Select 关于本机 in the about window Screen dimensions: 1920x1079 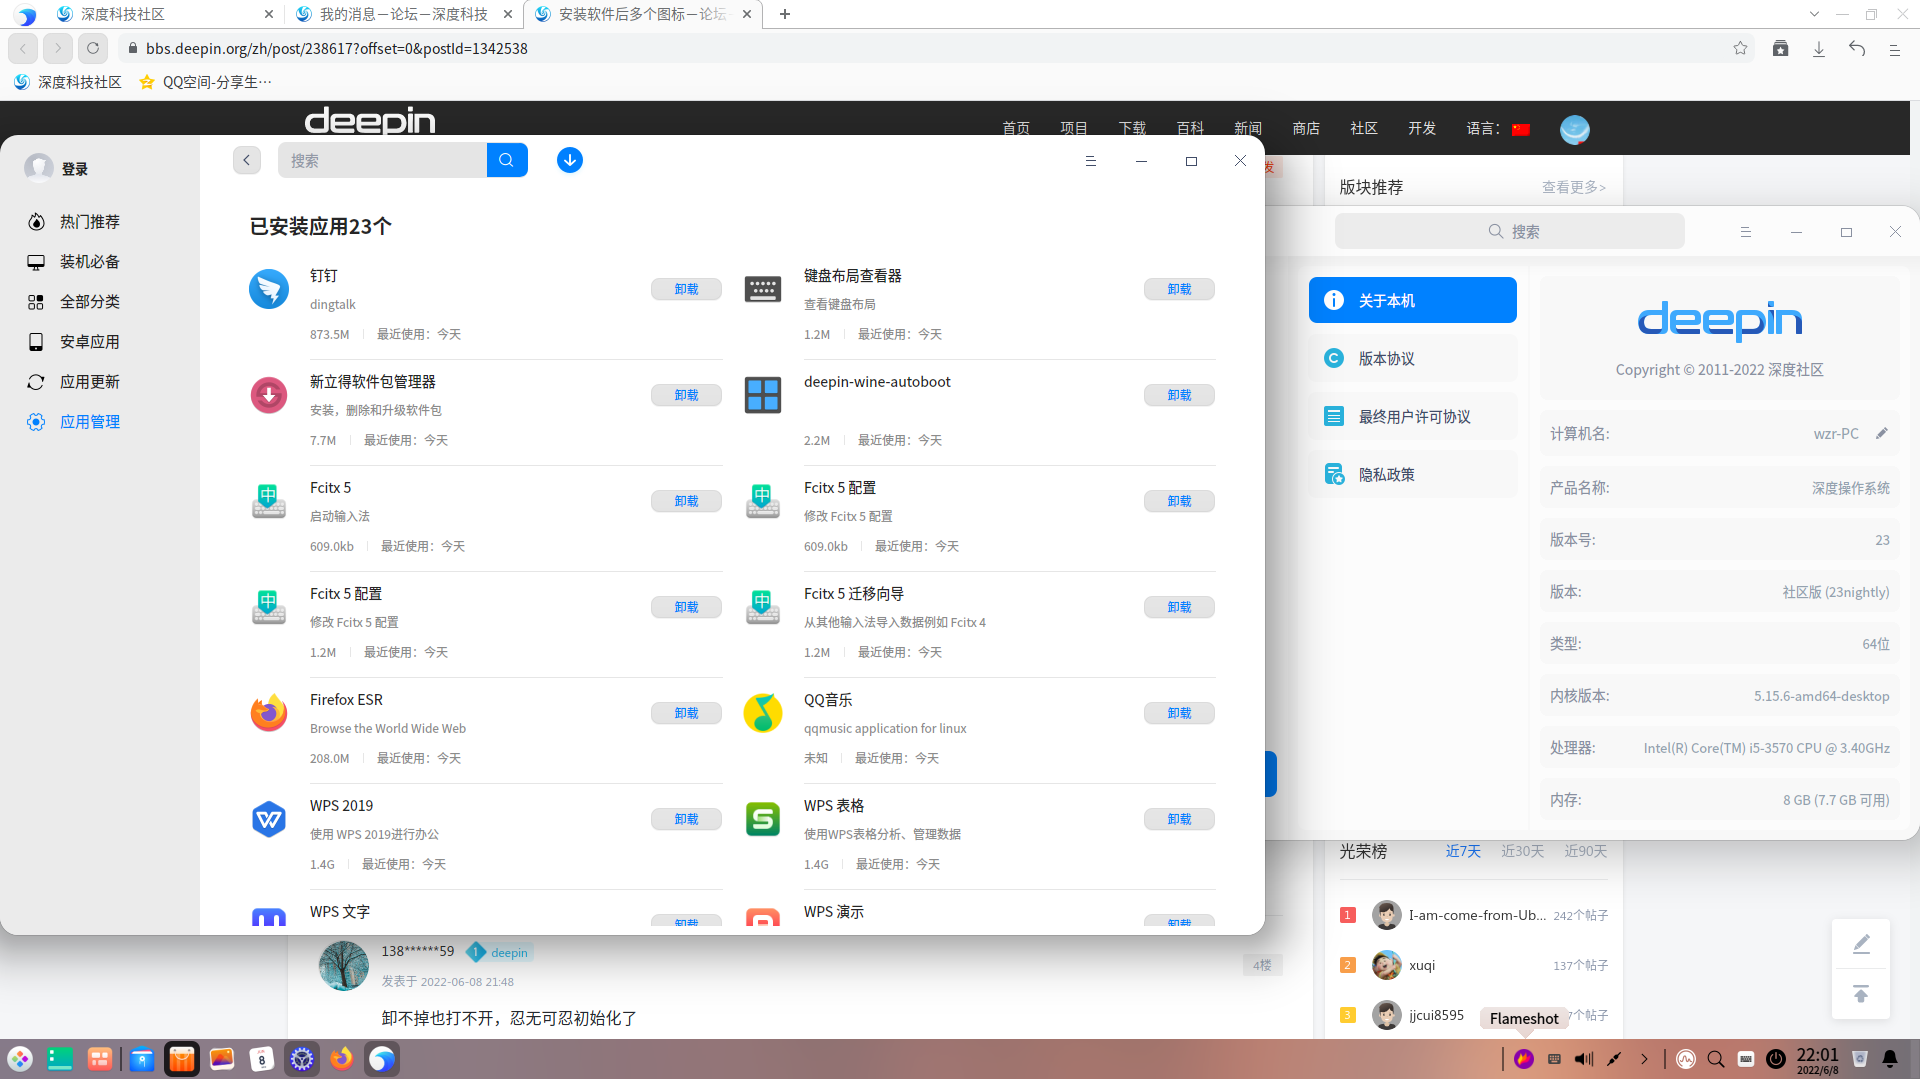(1412, 300)
